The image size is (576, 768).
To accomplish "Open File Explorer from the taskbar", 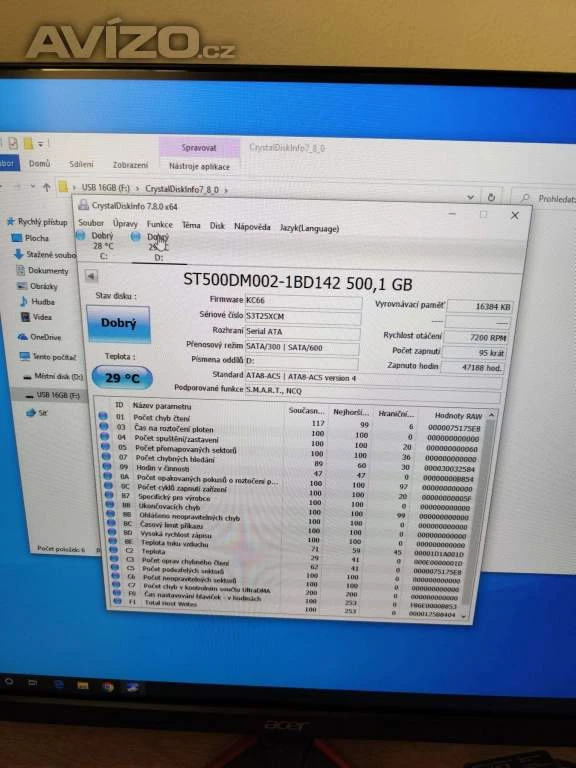I will pos(83,685).
